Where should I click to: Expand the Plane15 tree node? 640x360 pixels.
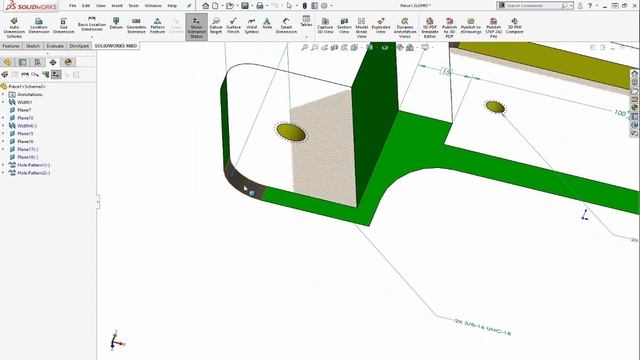3,133
